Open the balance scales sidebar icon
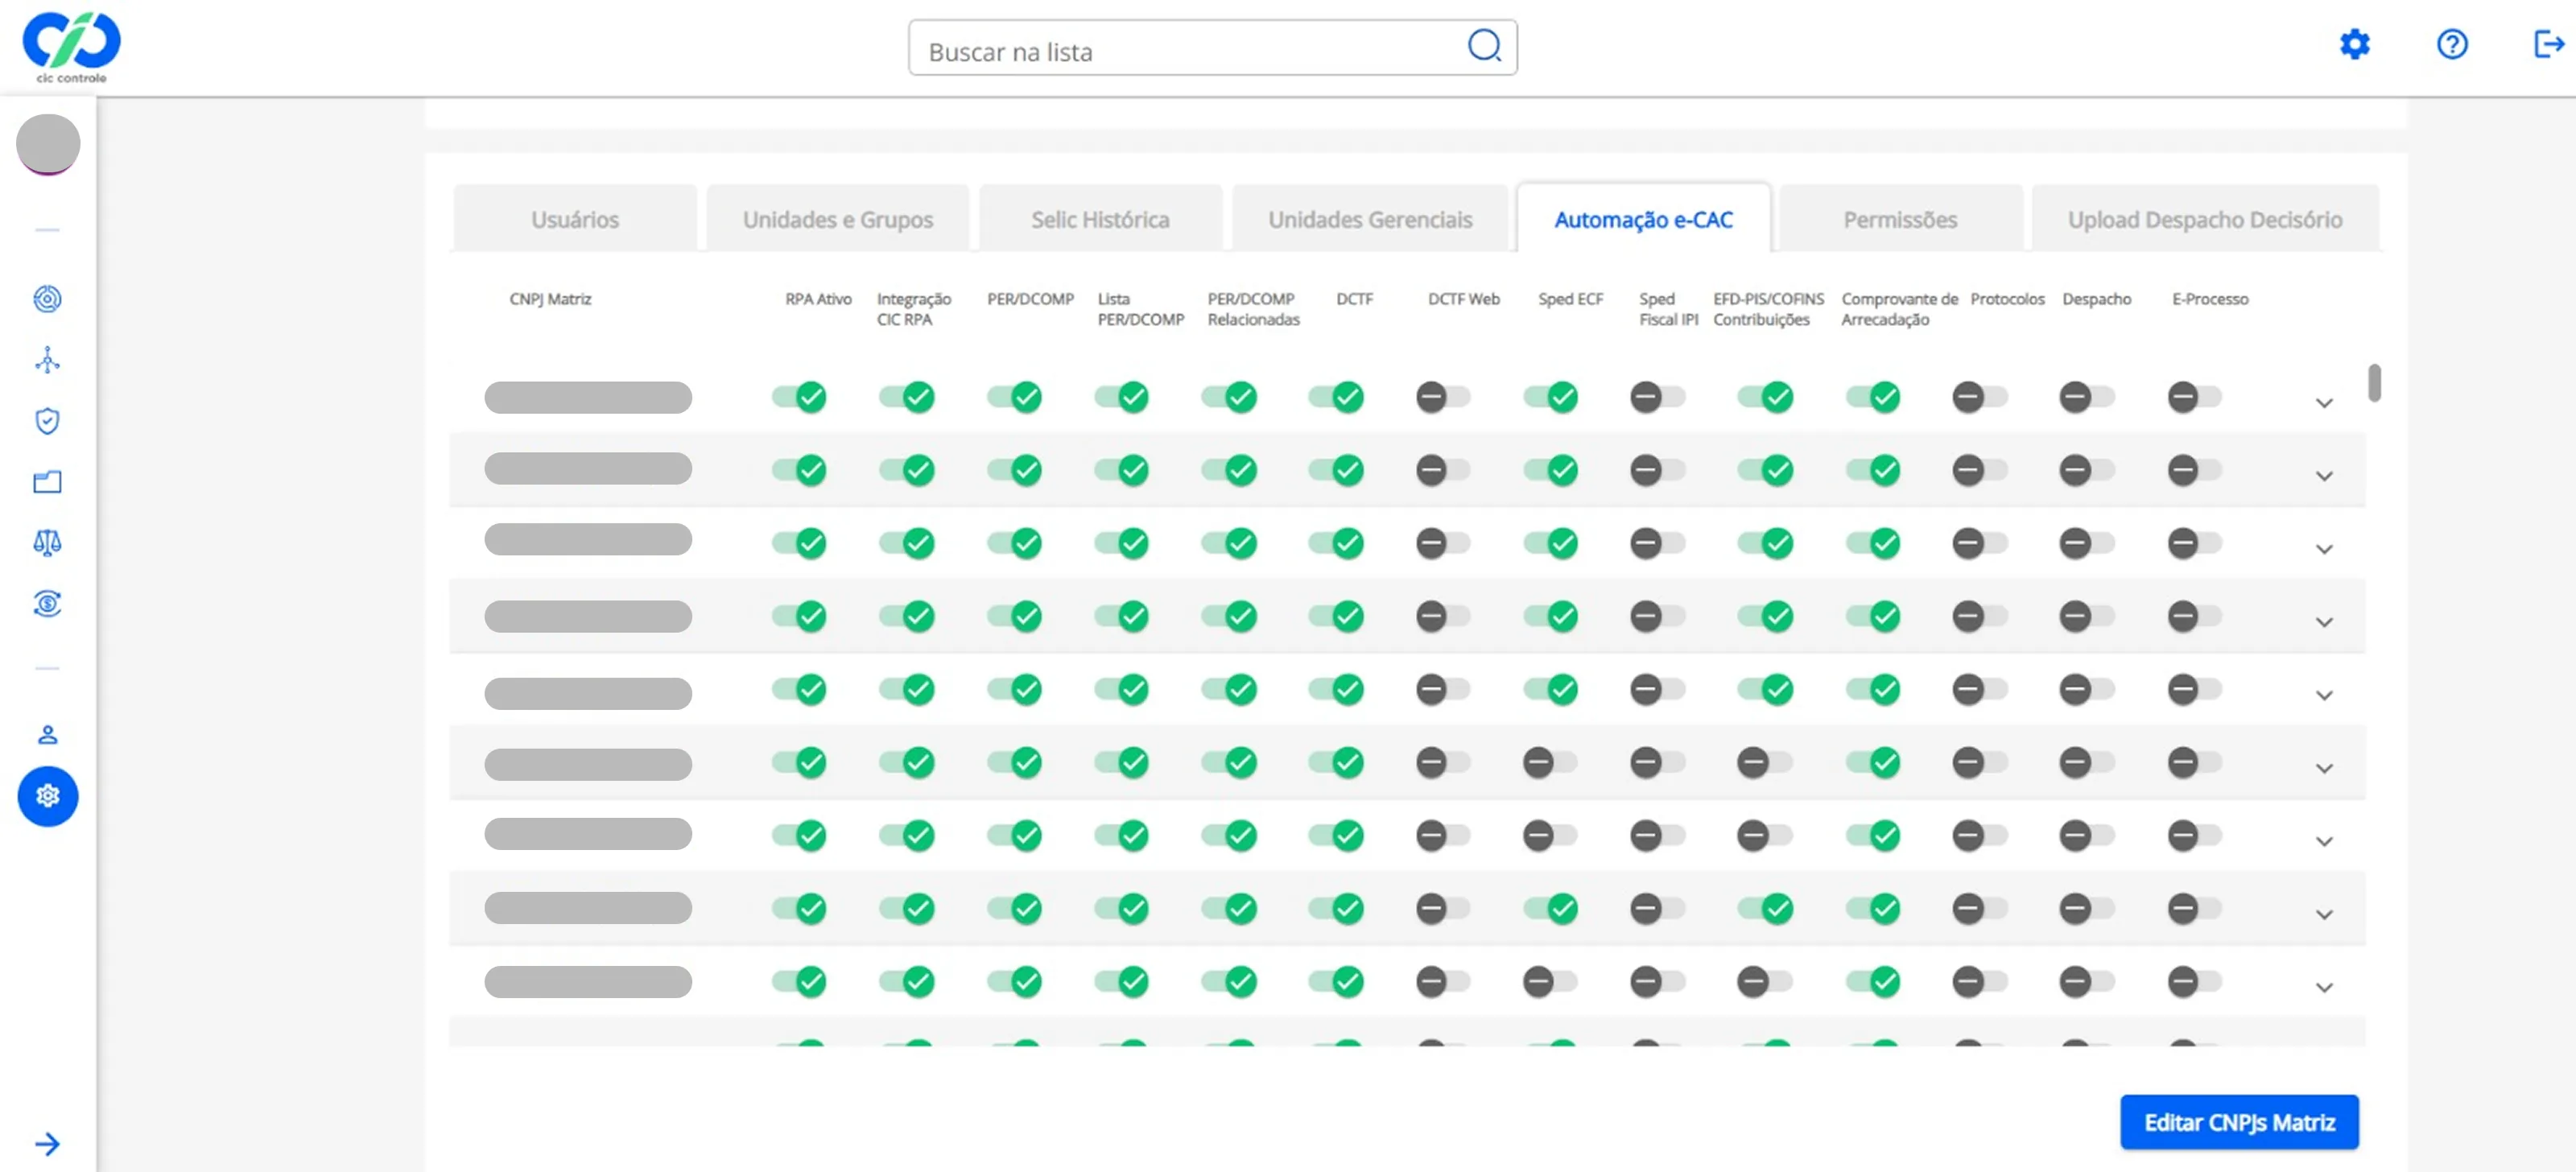This screenshot has width=2576, height=1172. (x=47, y=543)
